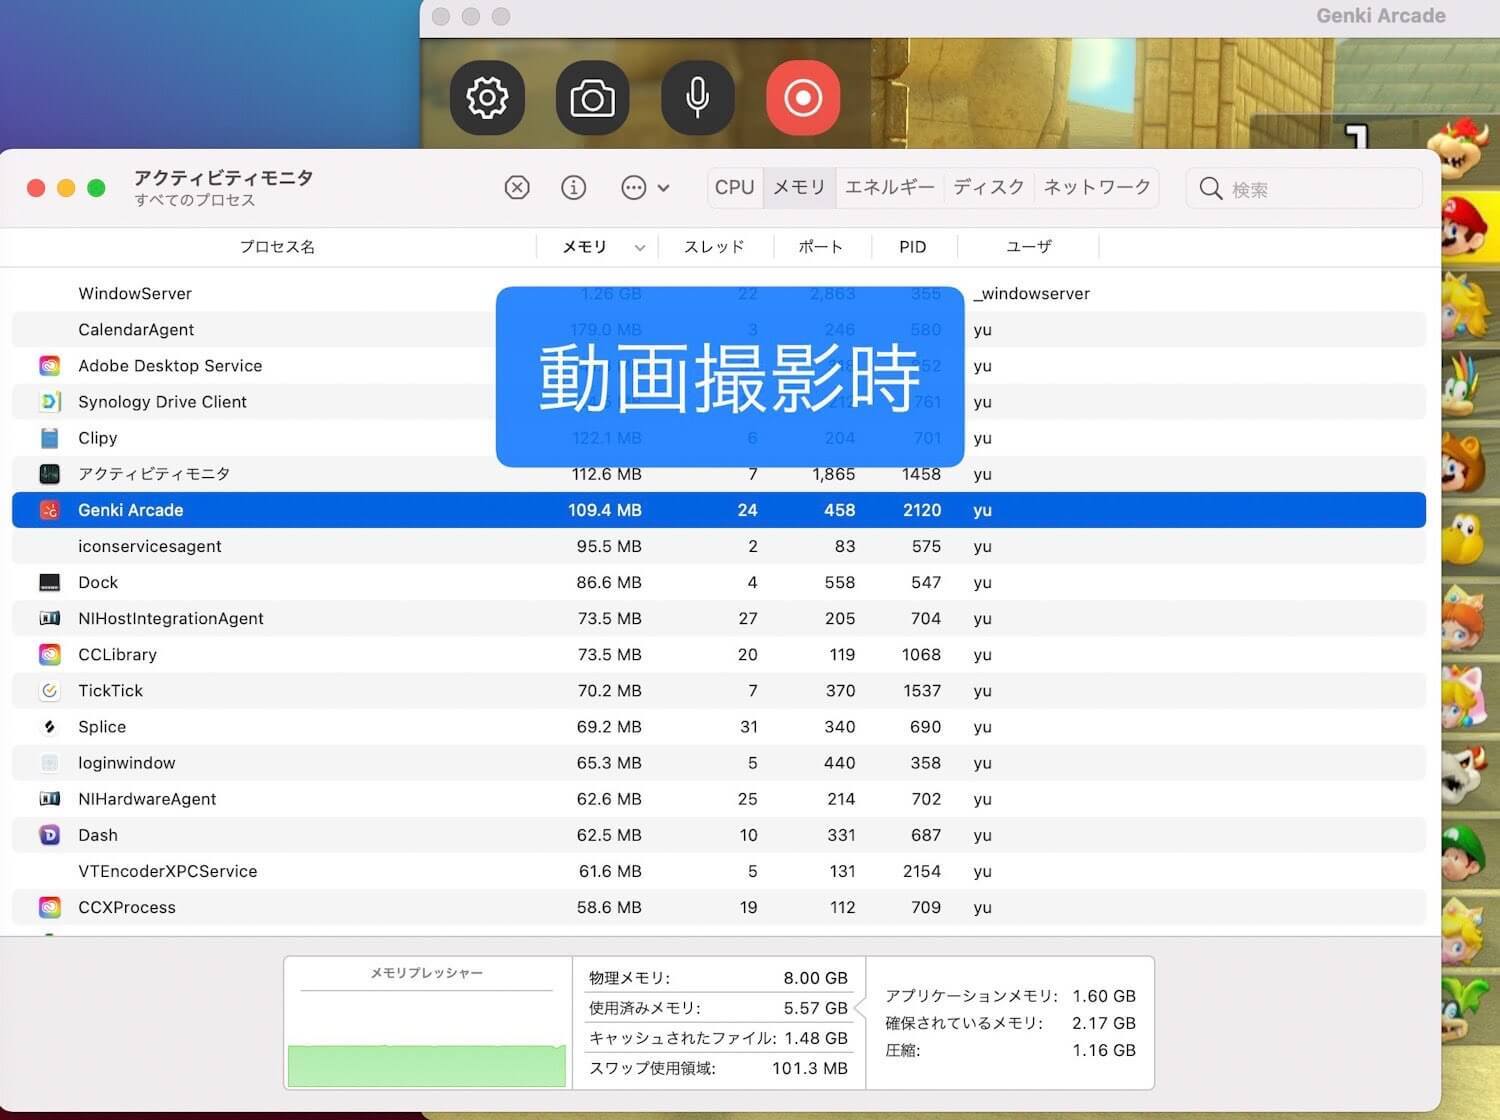Stop the selected process with the X icon
1500x1120 pixels.
[x=517, y=188]
